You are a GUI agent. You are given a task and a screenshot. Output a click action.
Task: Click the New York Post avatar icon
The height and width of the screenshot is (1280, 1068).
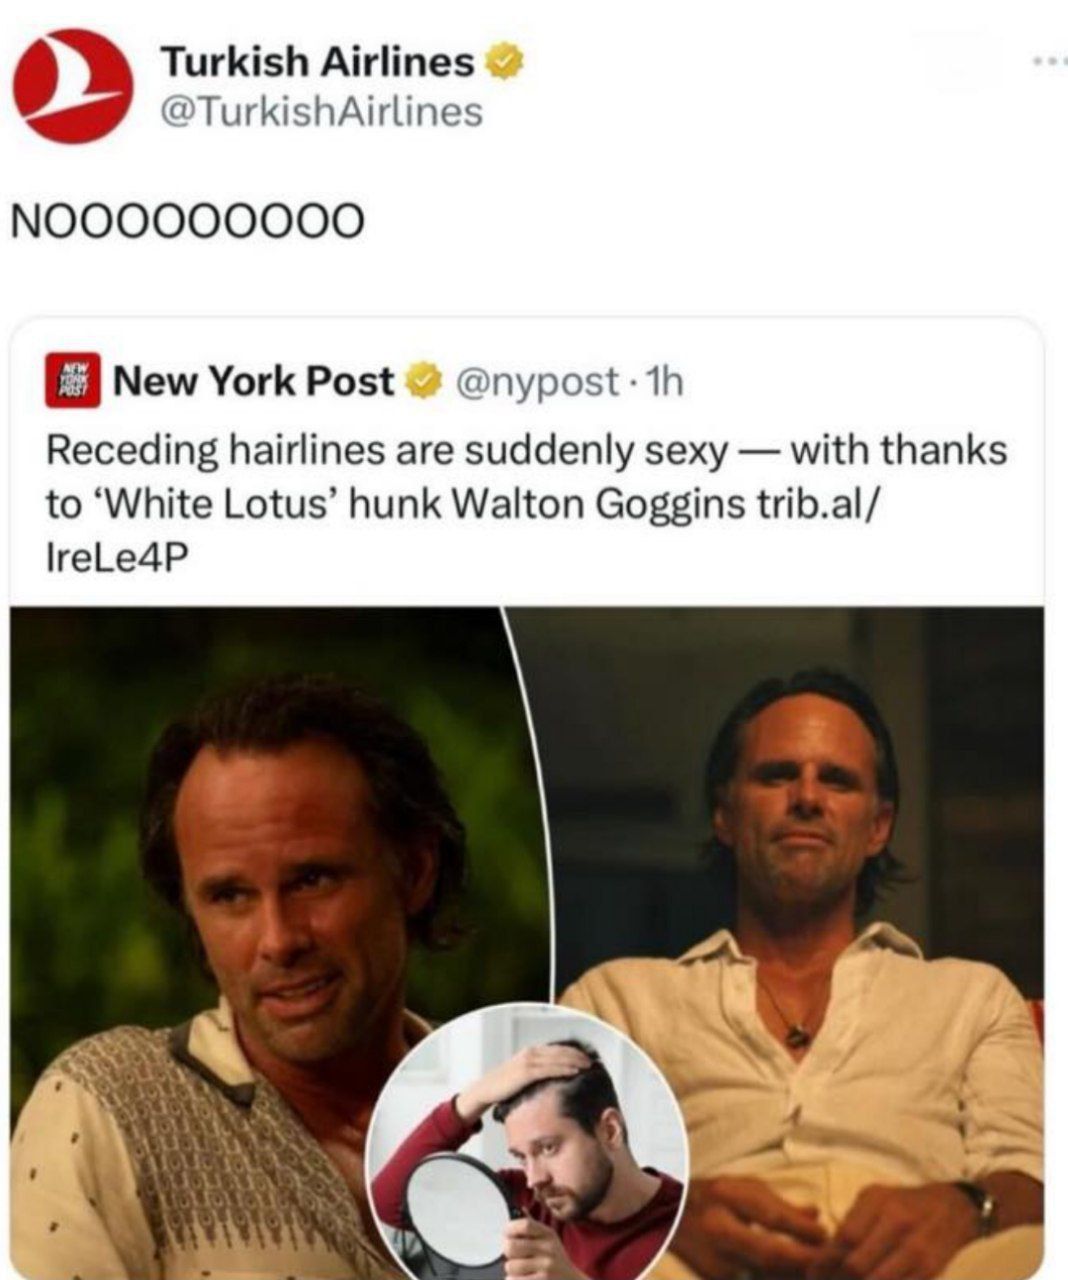pyautogui.click(x=73, y=380)
